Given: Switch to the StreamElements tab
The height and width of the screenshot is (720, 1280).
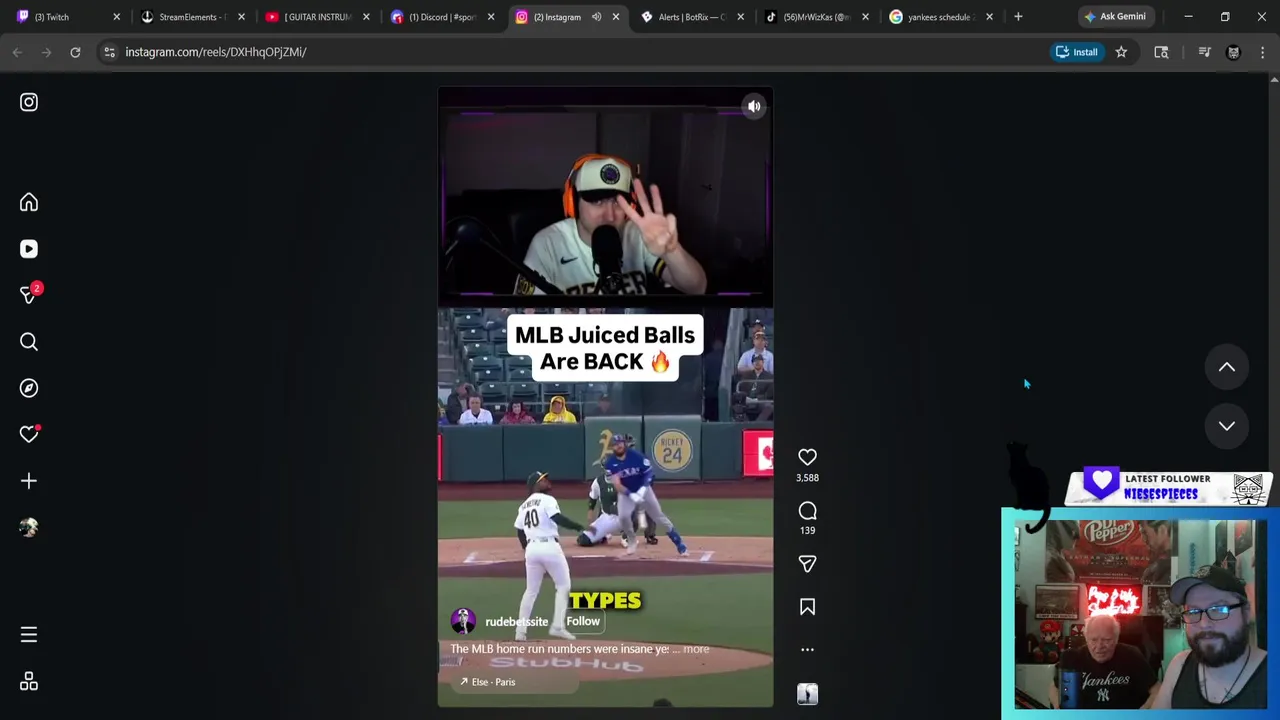Looking at the screenshot, I should pyautogui.click(x=190, y=17).
